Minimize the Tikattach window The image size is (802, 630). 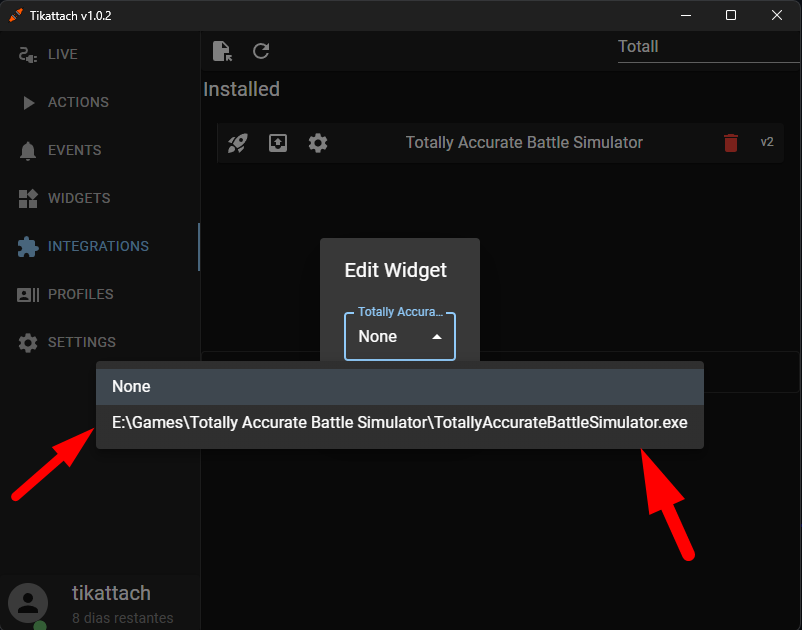[x=686, y=15]
